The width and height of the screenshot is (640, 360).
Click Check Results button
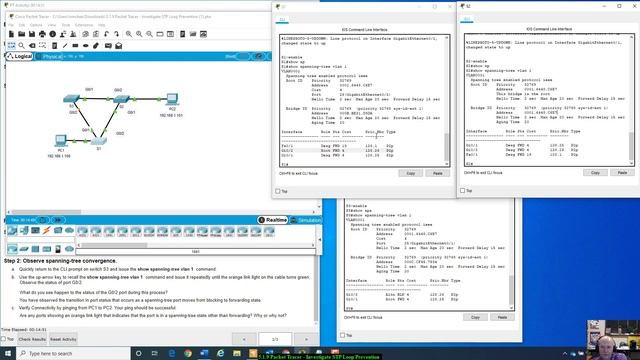tap(32, 339)
